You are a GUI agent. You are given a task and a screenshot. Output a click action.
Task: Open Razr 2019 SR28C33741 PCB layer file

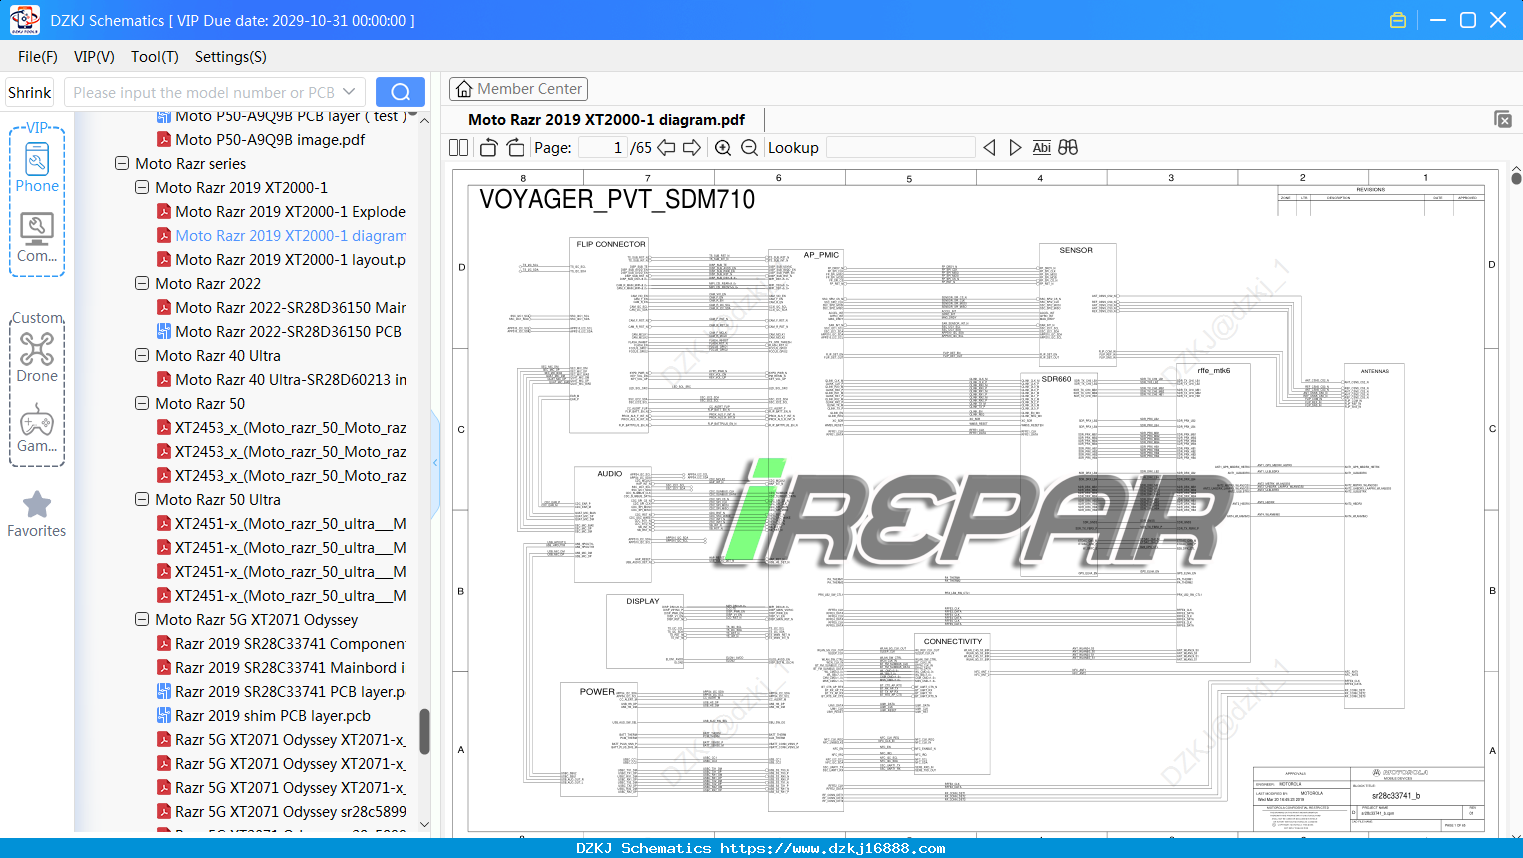click(x=281, y=691)
